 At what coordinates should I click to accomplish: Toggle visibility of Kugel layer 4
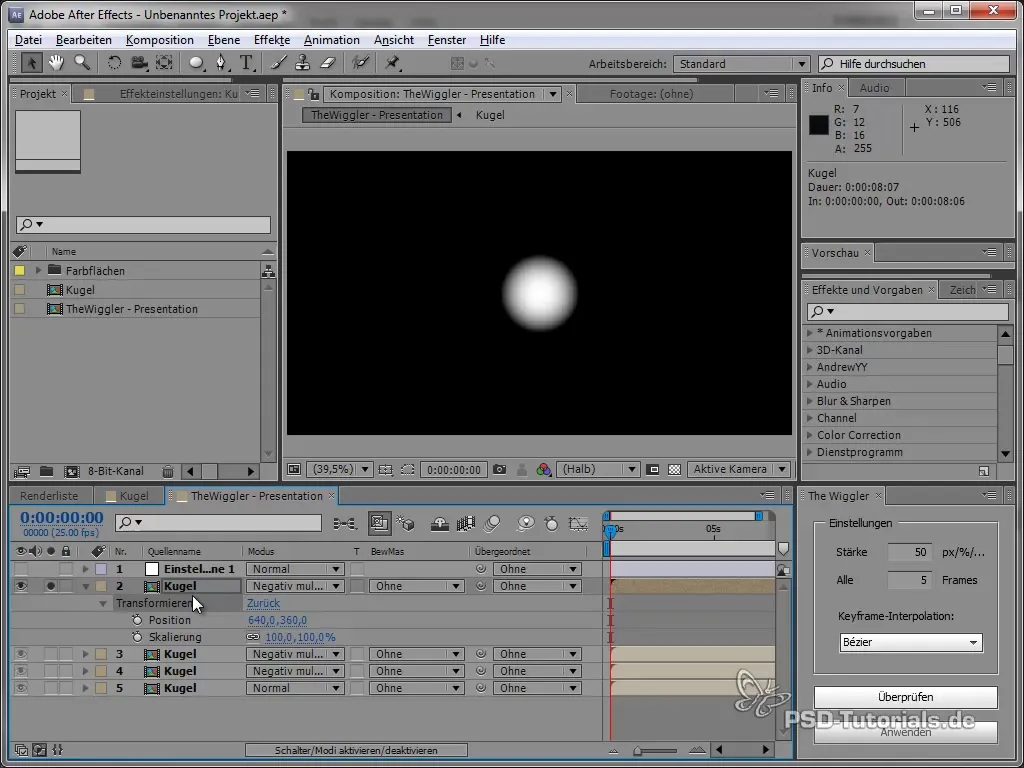click(21, 671)
